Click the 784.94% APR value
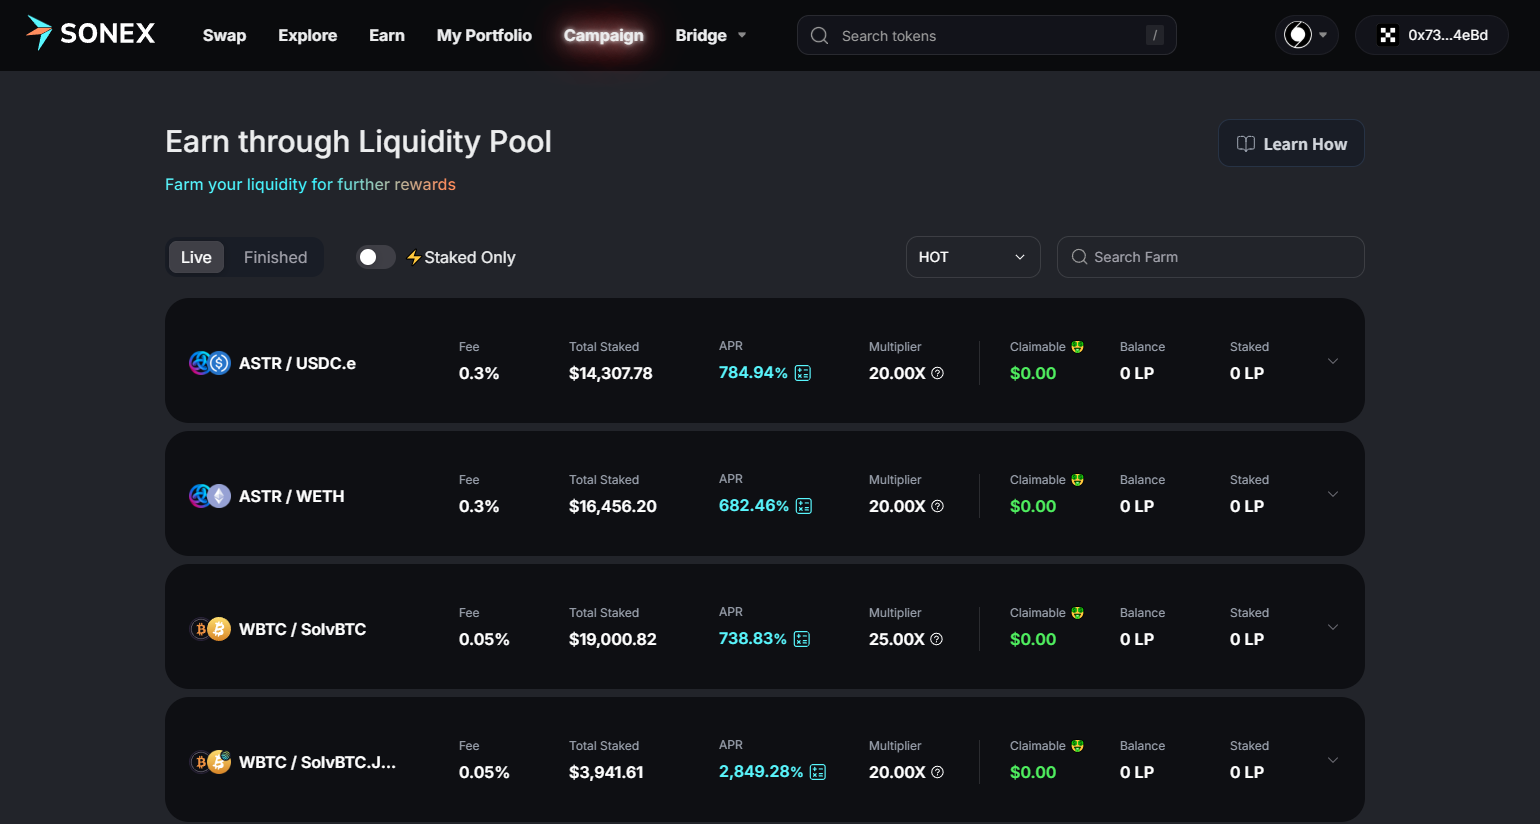Viewport: 1540px width, 824px height. click(753, 372)
